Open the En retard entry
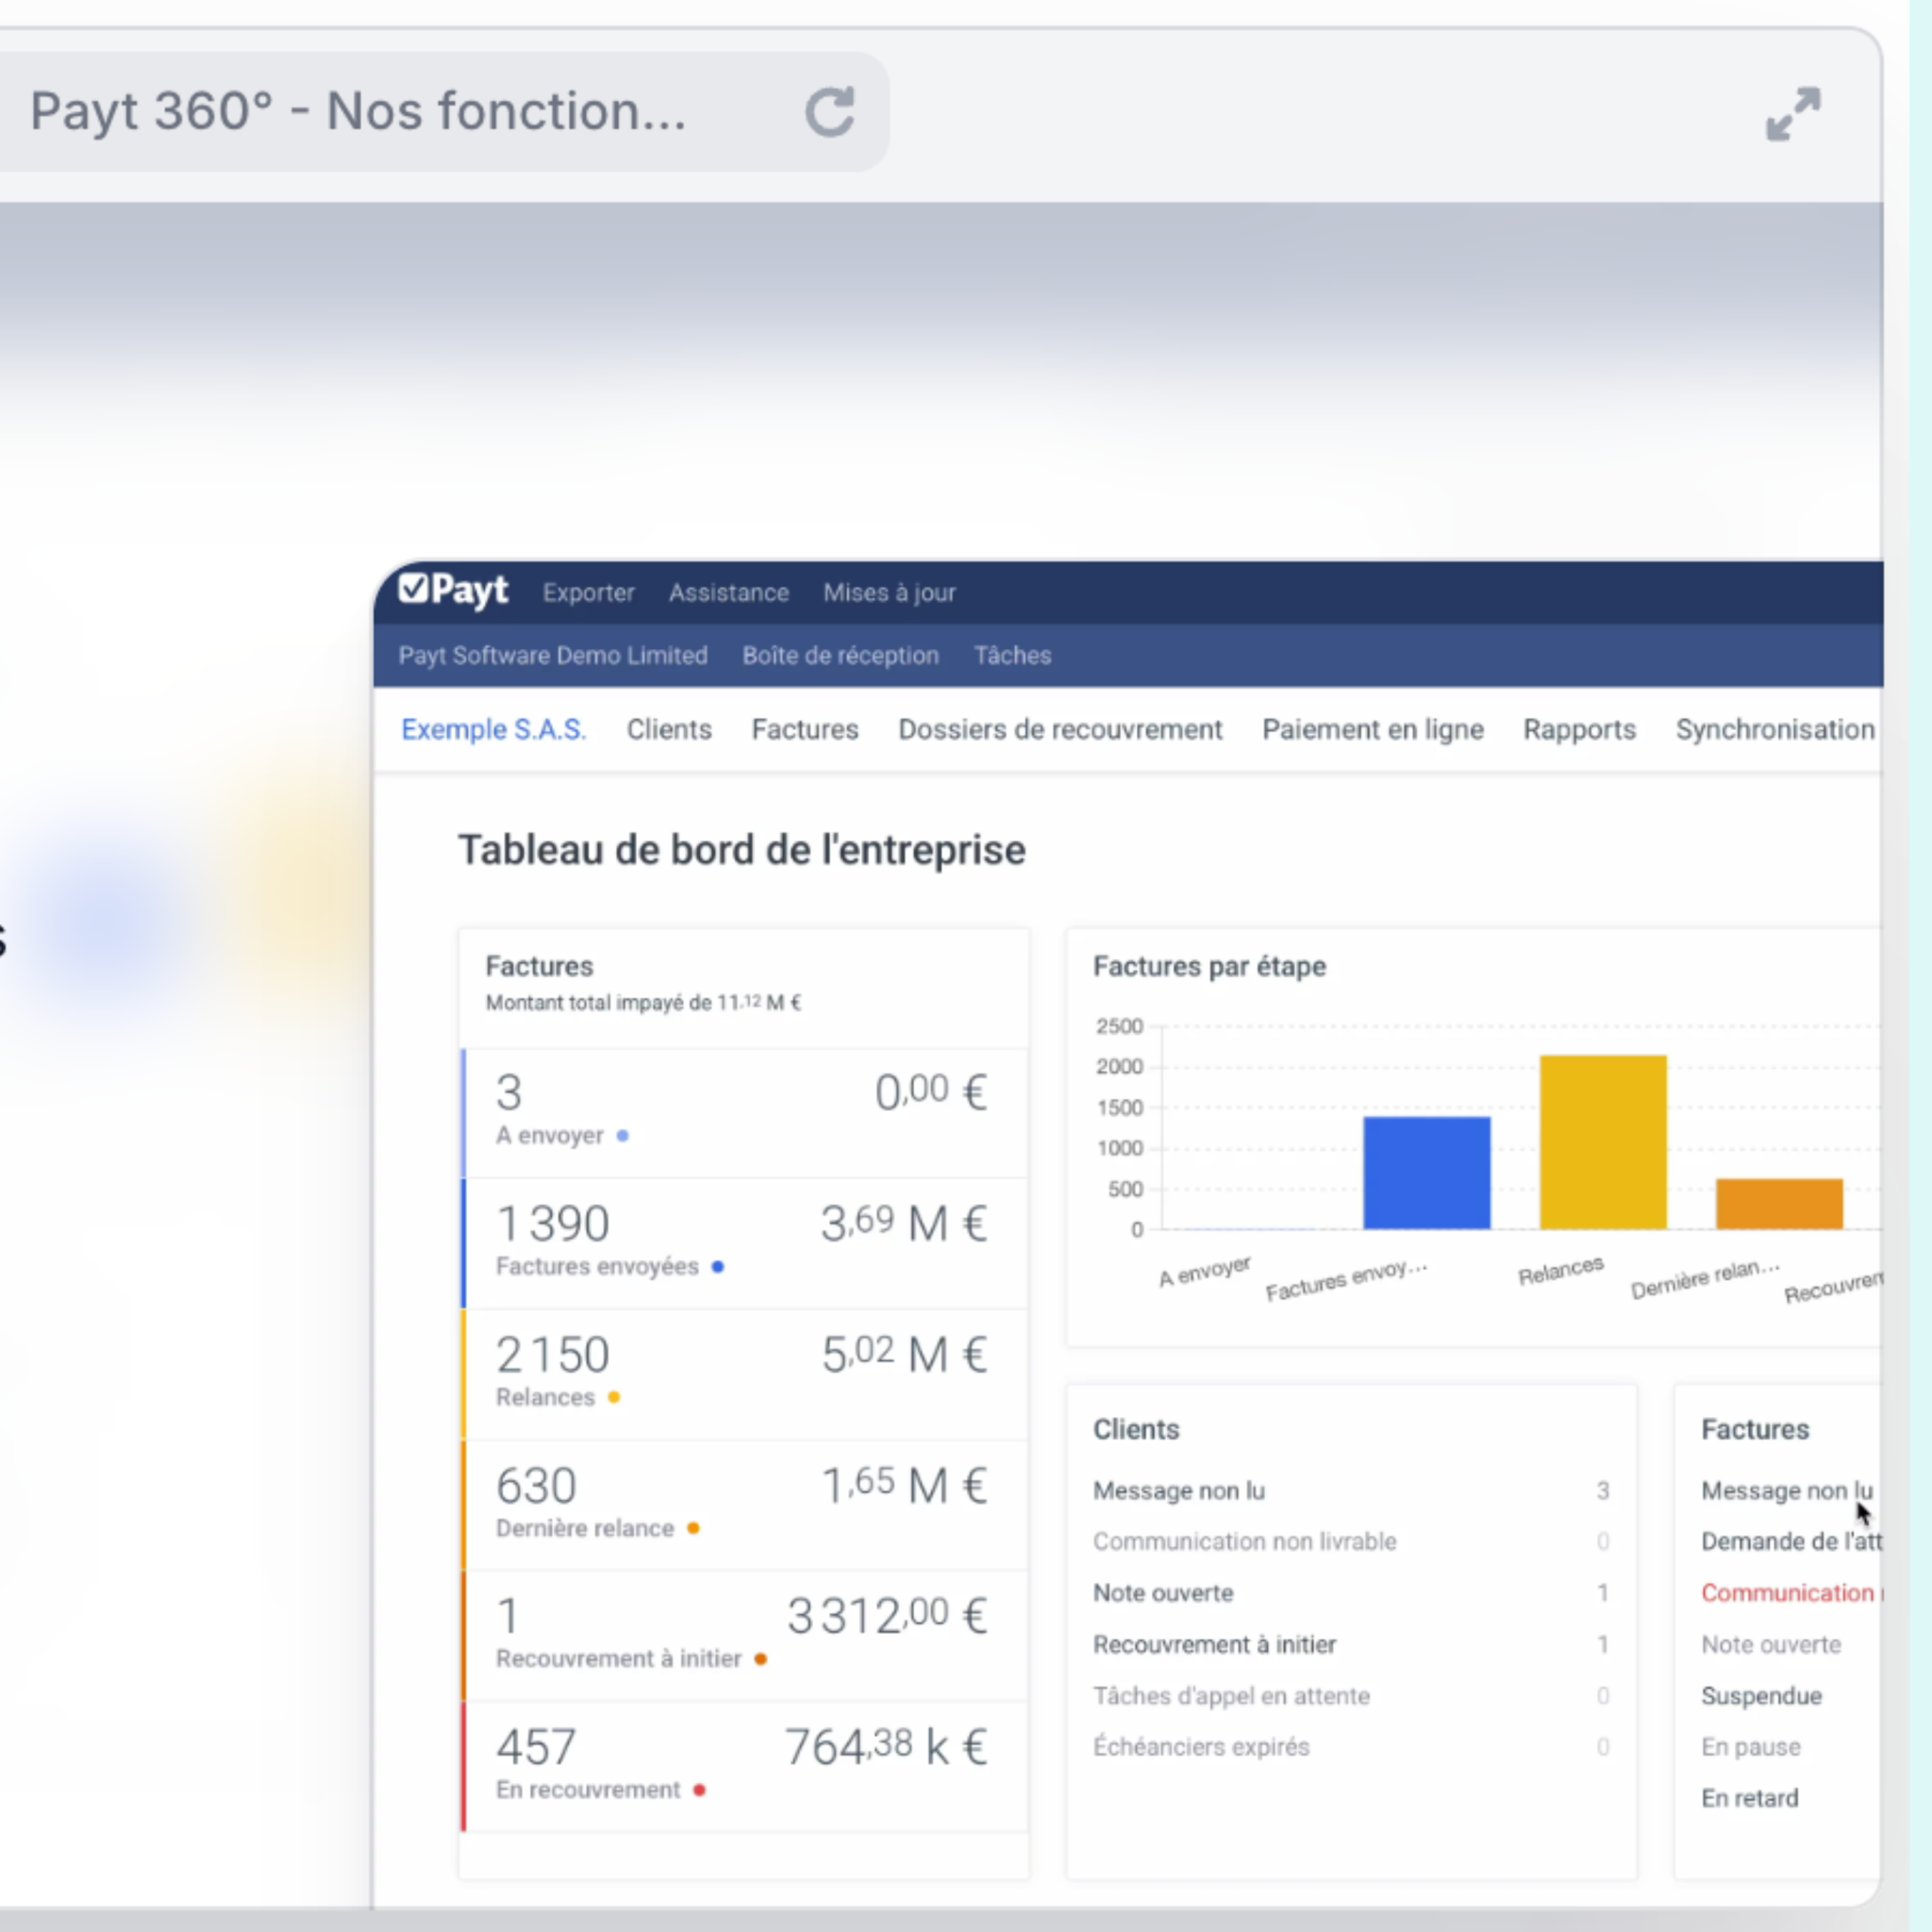 1749,1797
